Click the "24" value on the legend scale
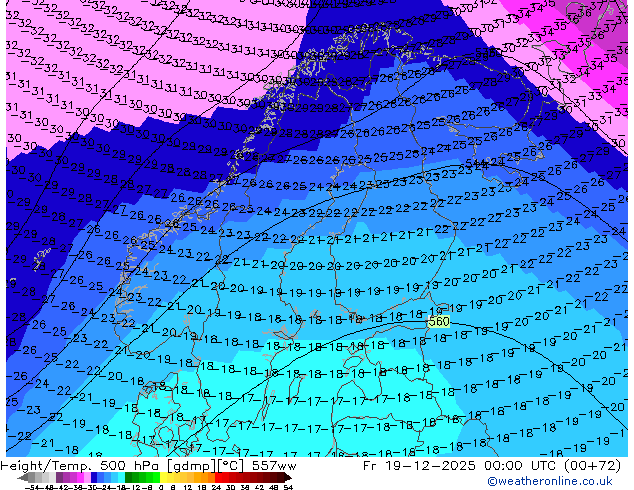Viewport: 634px width, 490px height. coord(216,487)
